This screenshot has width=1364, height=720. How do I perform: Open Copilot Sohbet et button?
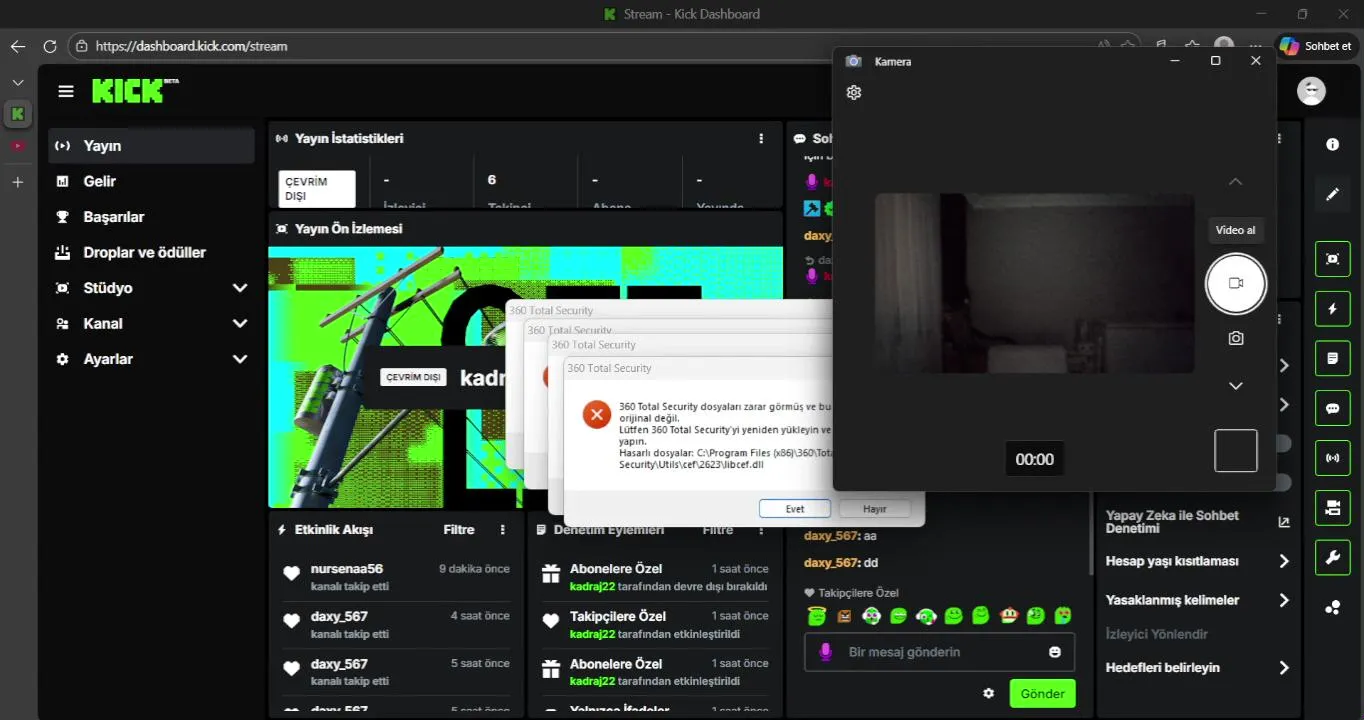[1317, 46]
